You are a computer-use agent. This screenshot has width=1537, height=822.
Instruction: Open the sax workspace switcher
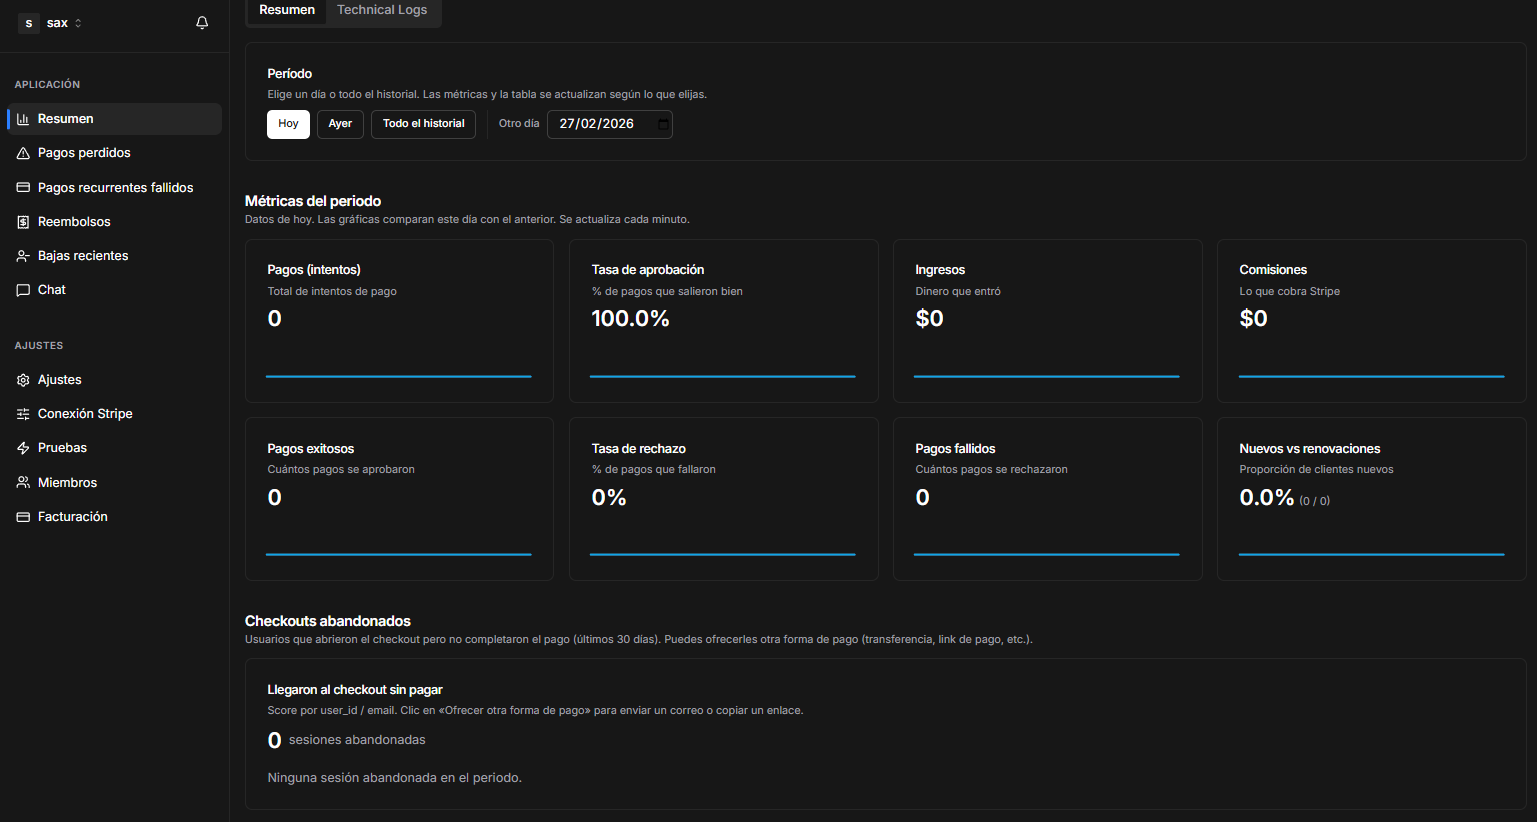pos(48,22)
